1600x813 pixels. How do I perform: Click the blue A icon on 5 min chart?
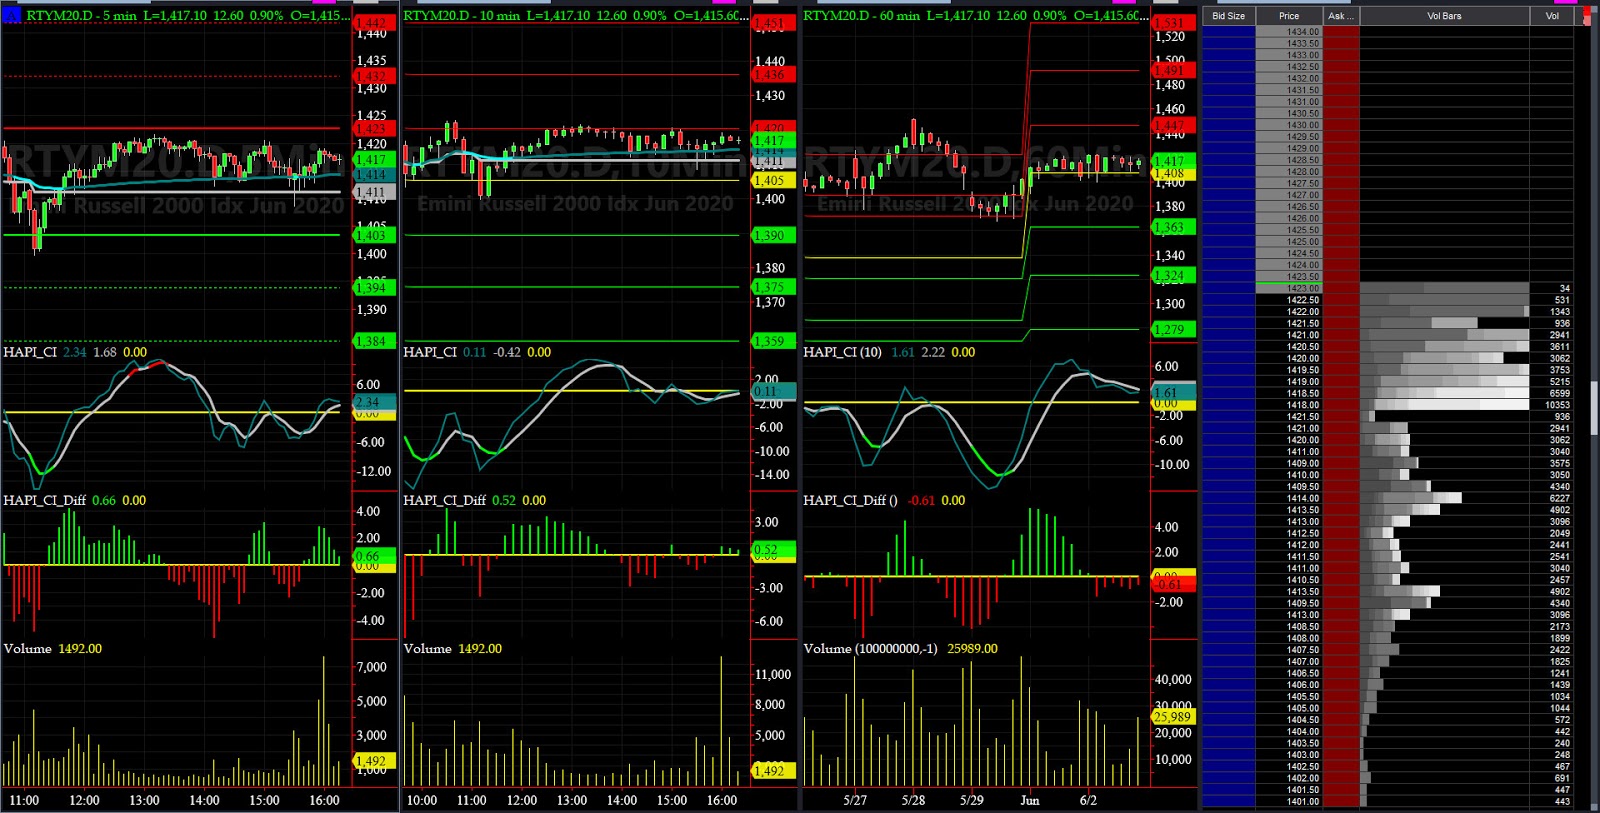point(11,15)
